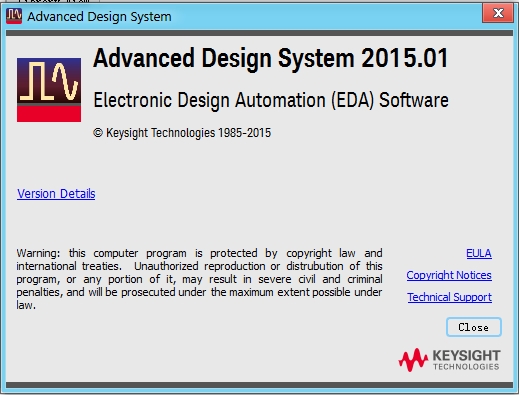The width and height of the screenshot is (519, 395).
Task: Click the '© Keysight Technologies 1985-2015' copyright line
Action: [x=182, y=133]
